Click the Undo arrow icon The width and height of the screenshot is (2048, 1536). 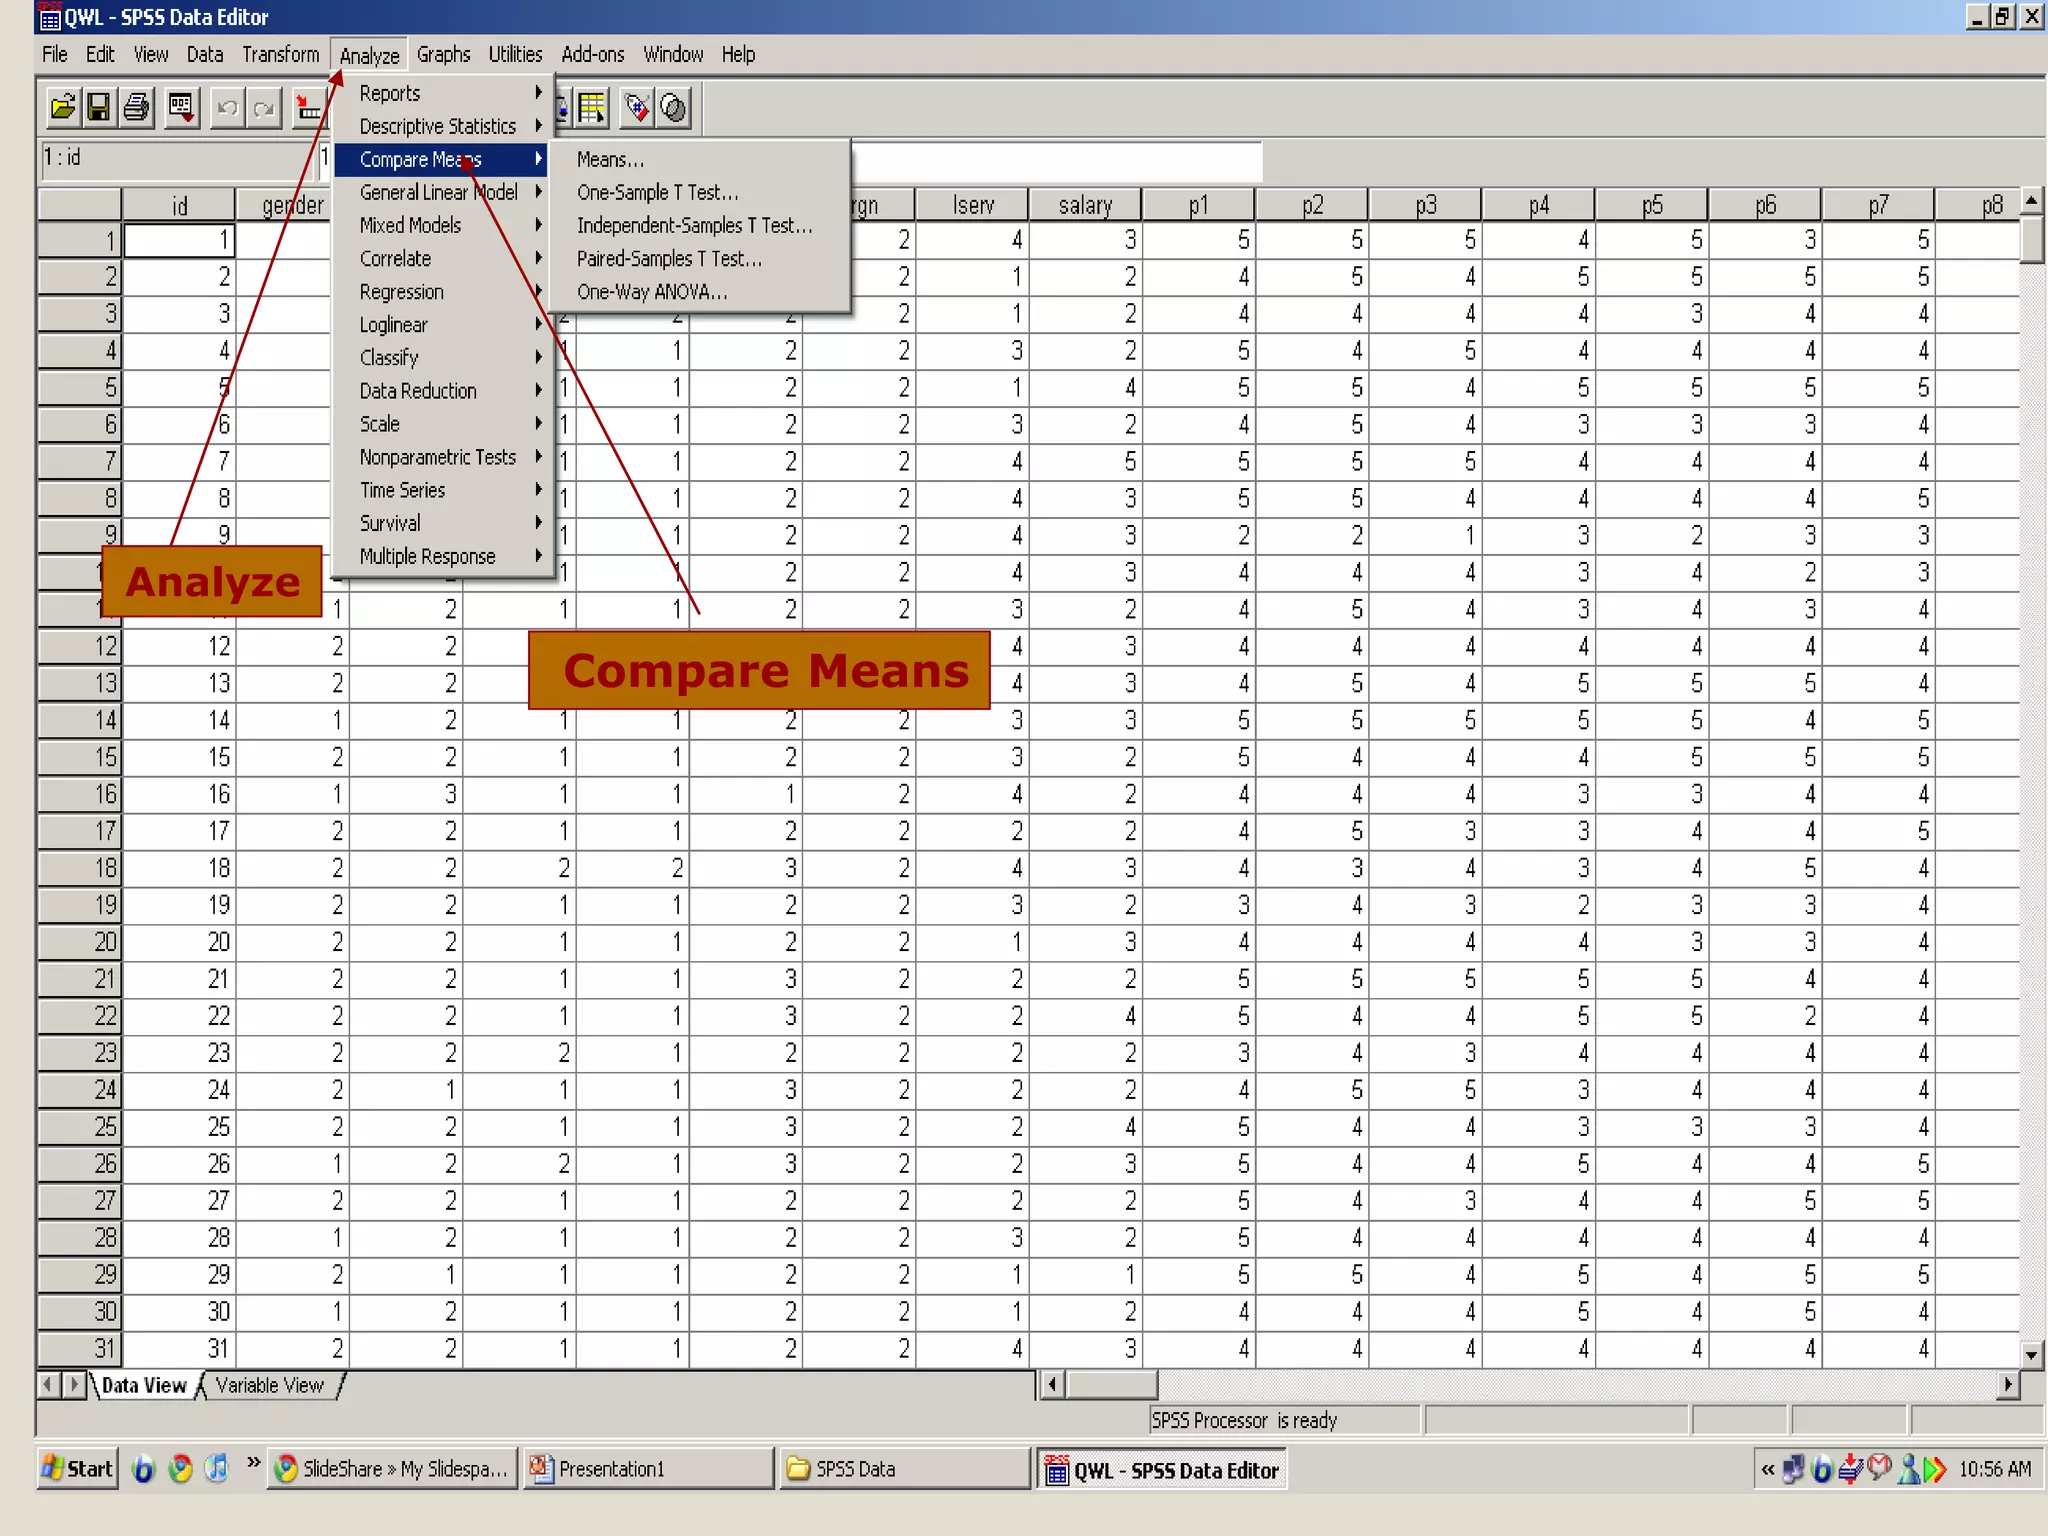tap(227, 107)
